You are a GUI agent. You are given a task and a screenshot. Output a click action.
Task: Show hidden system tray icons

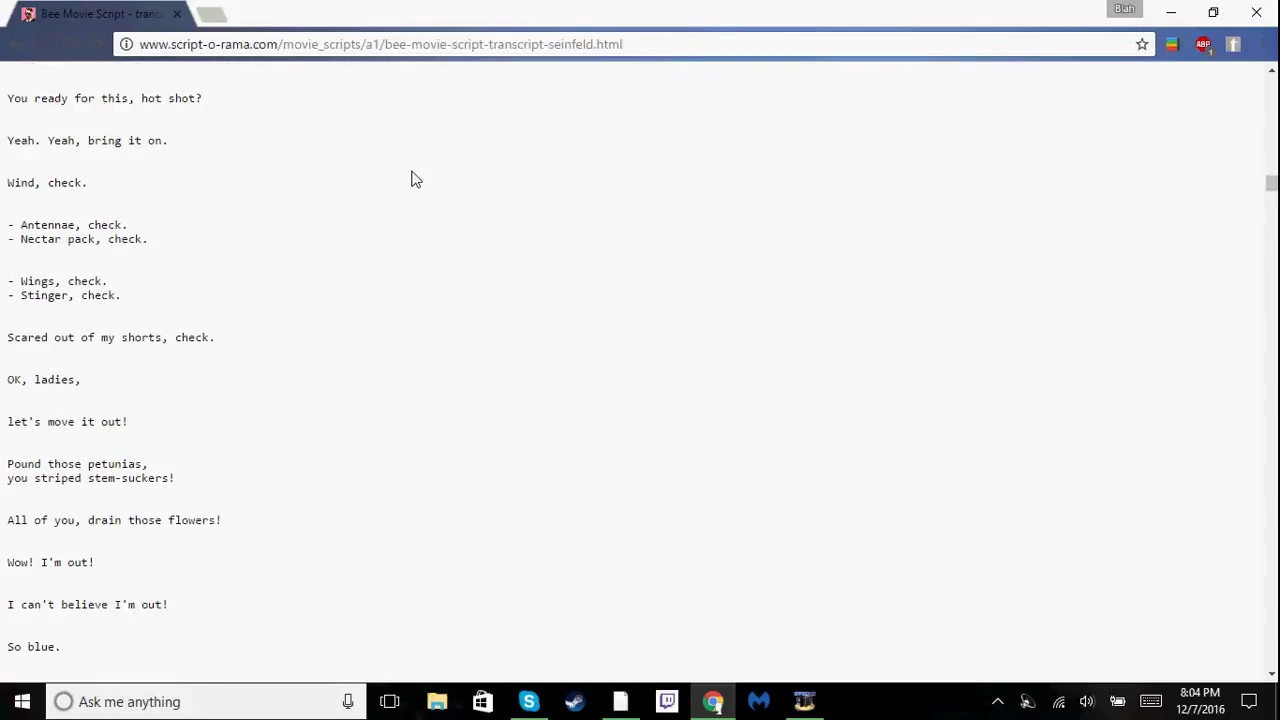click(997, 701)
